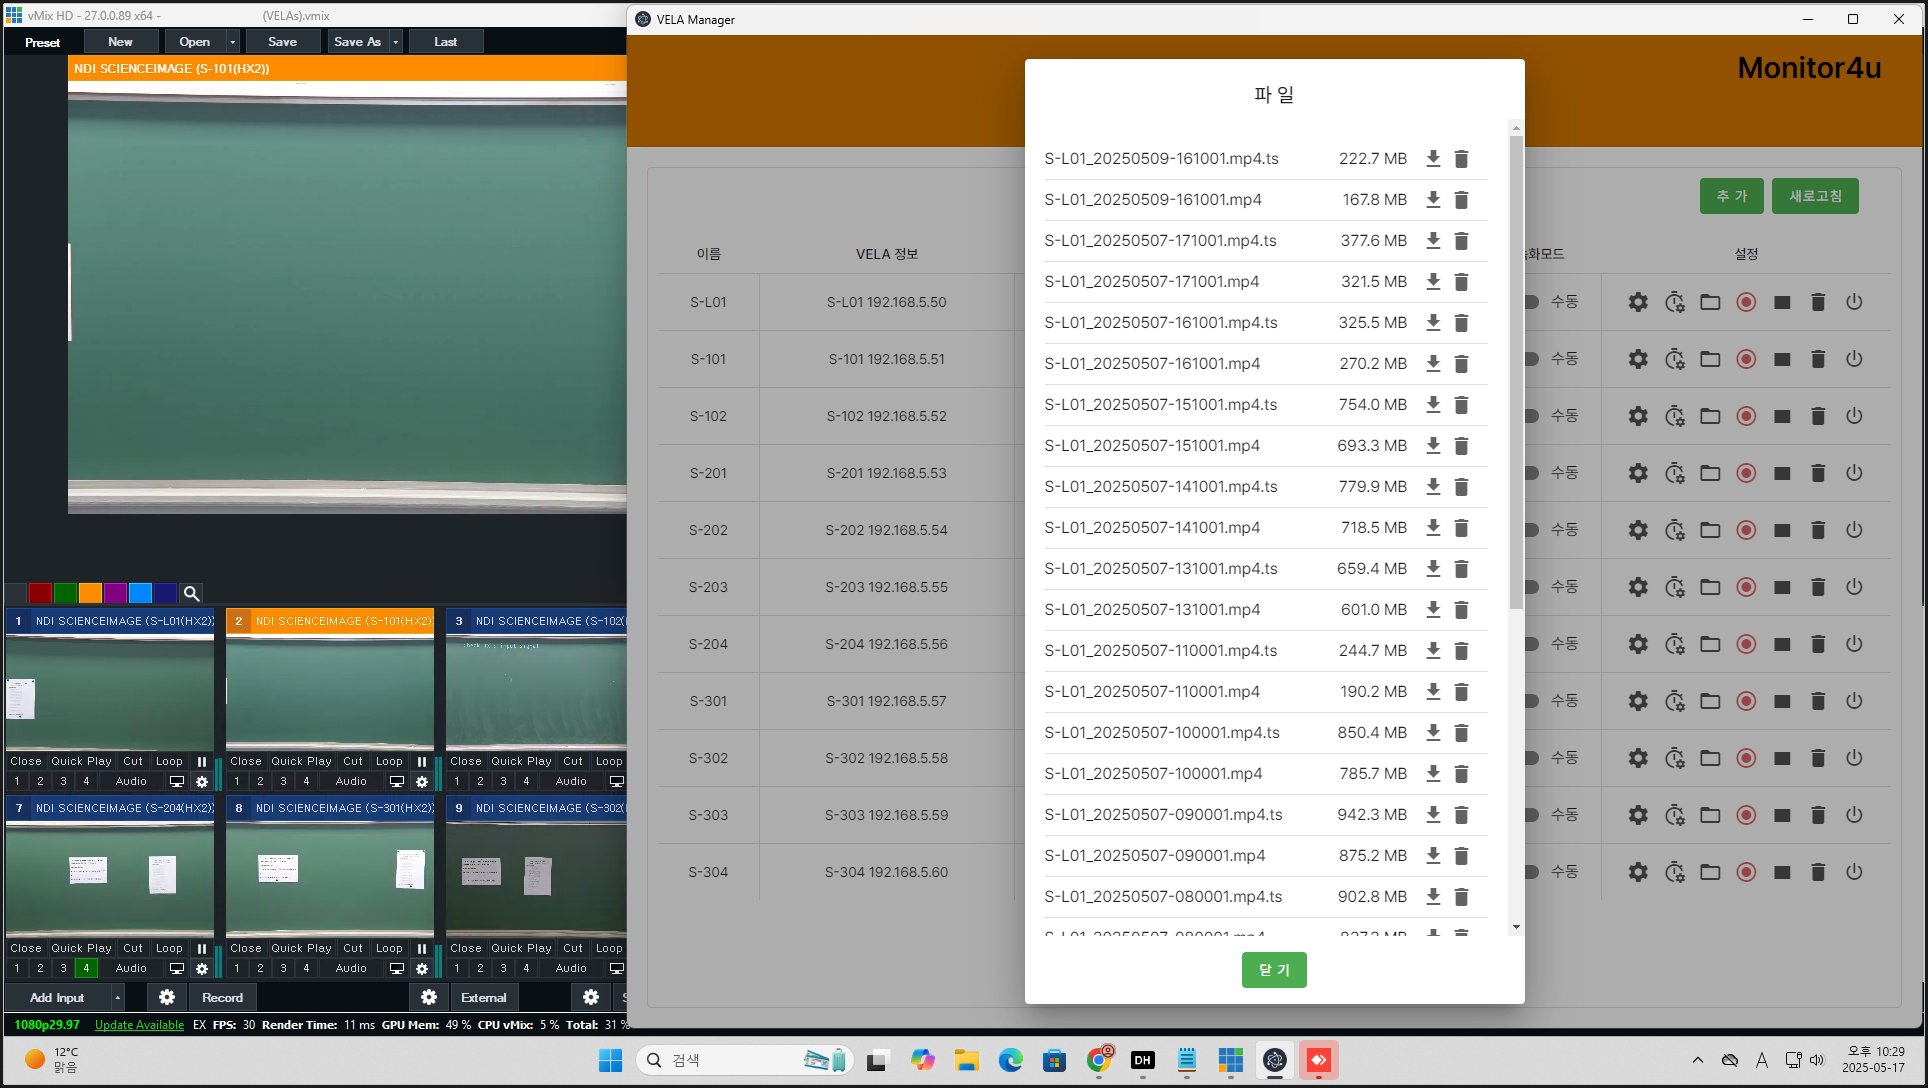Toggle recording mode switch for S-202
Image resolution: width=1928 pixels, height=1088 pixels.
tap(1531, 530)
